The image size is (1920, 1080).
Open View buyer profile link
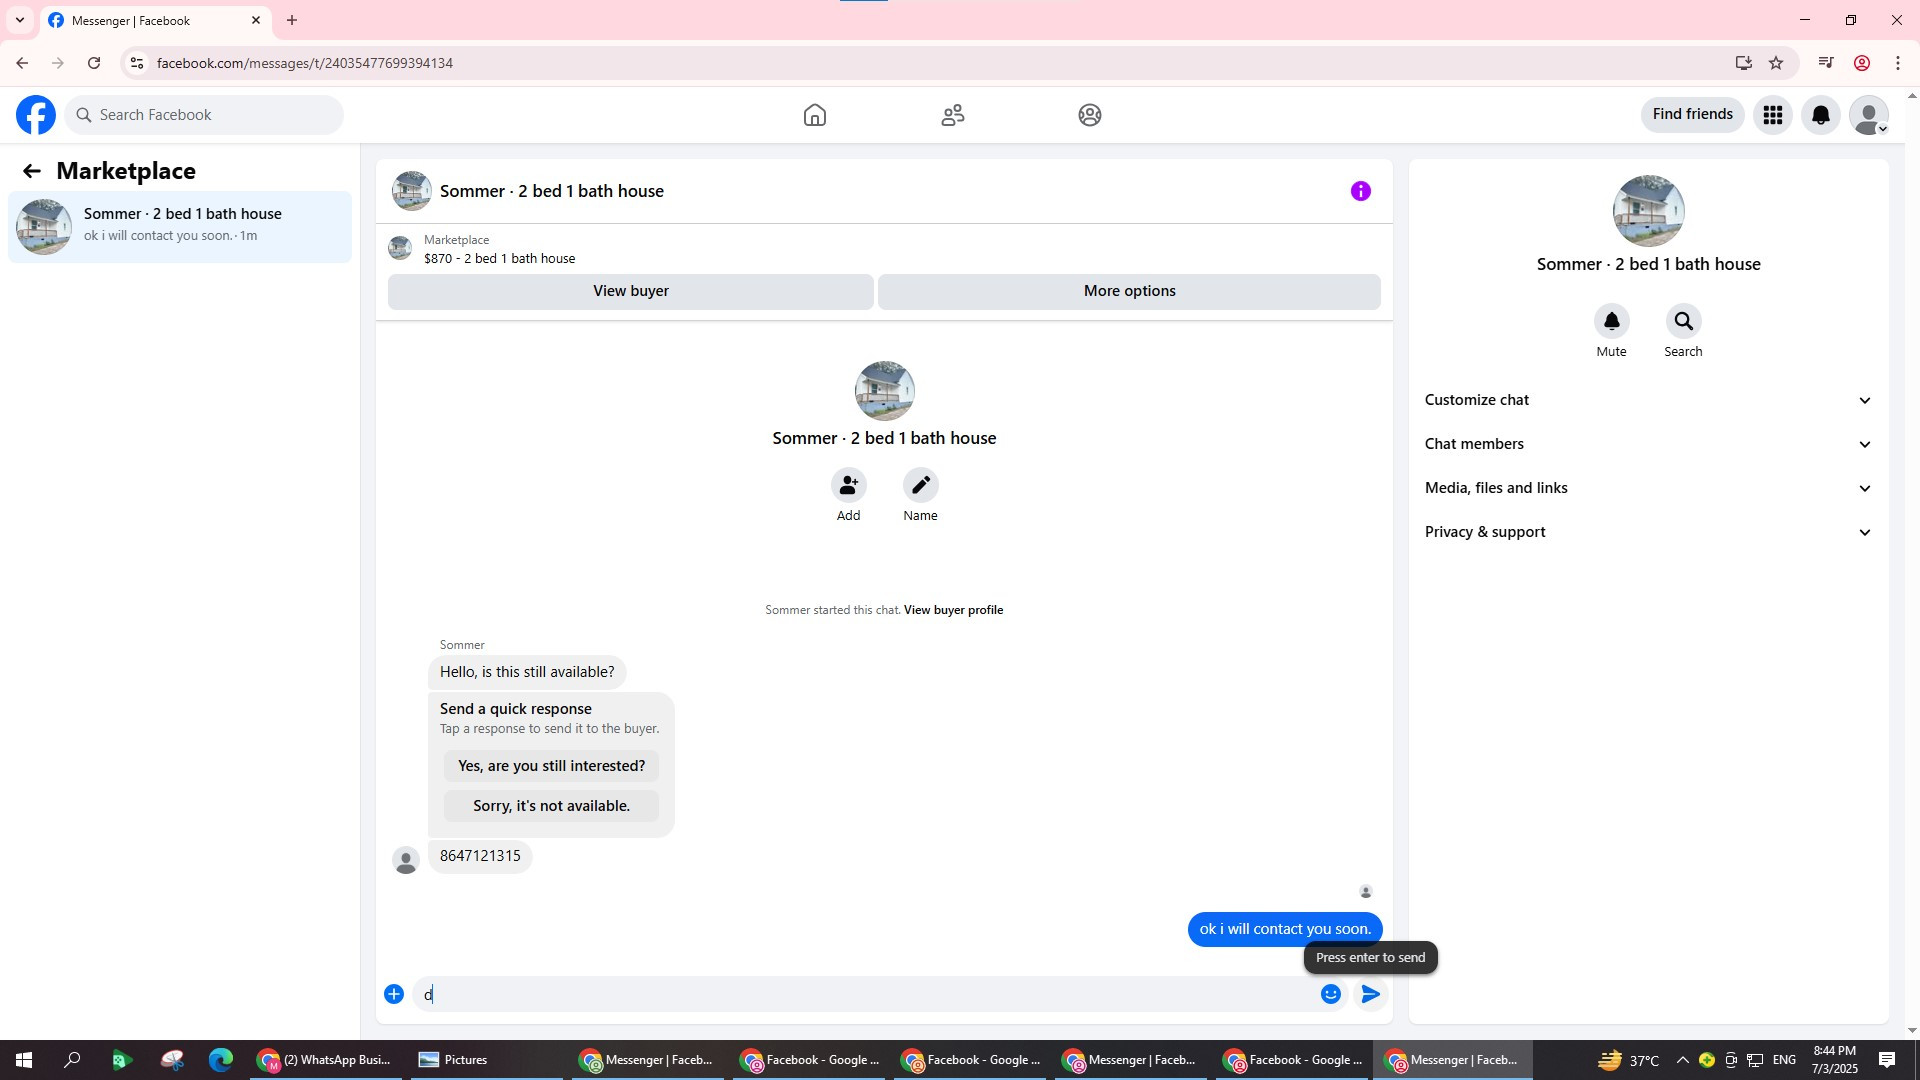[x=953, y=610]
